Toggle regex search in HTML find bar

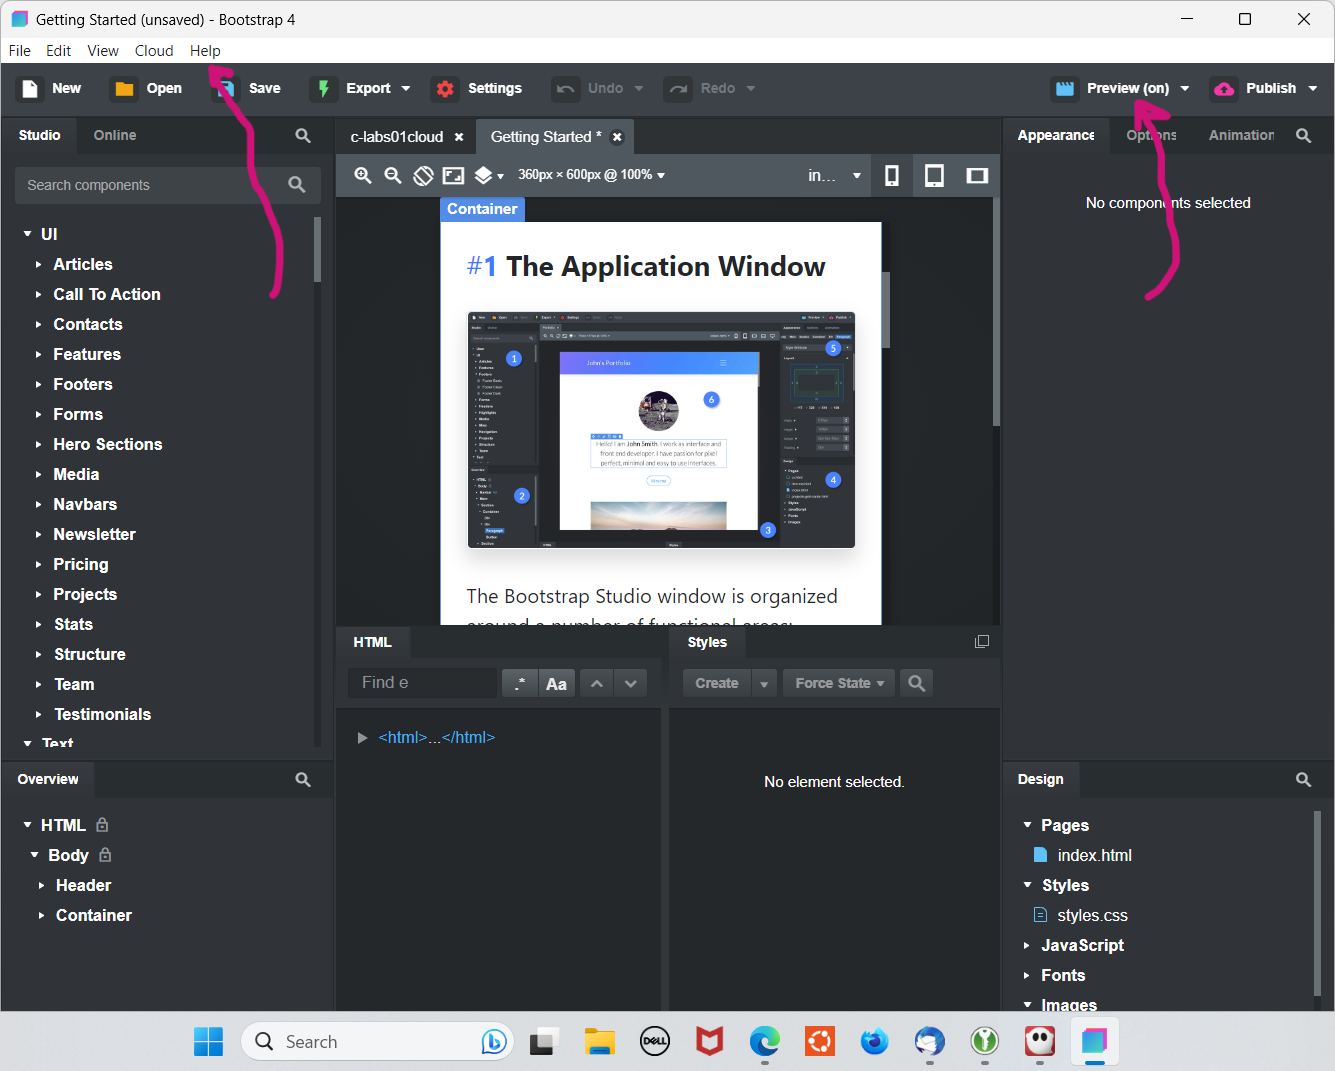(519, 683)
